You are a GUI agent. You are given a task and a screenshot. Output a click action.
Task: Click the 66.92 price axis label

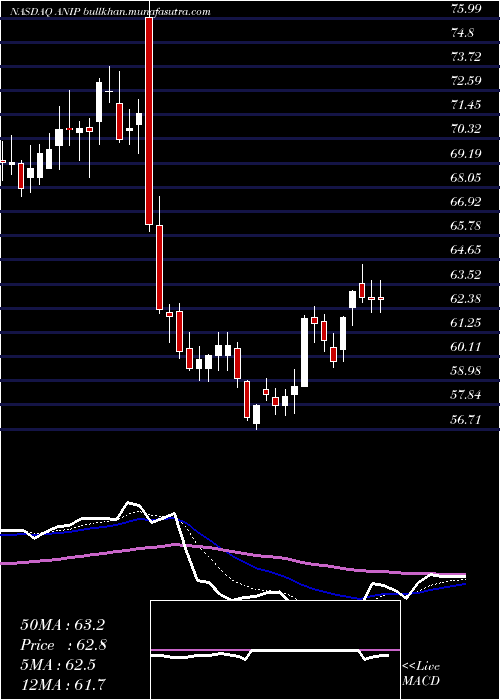pyautogui.click(x=467, y=201)
